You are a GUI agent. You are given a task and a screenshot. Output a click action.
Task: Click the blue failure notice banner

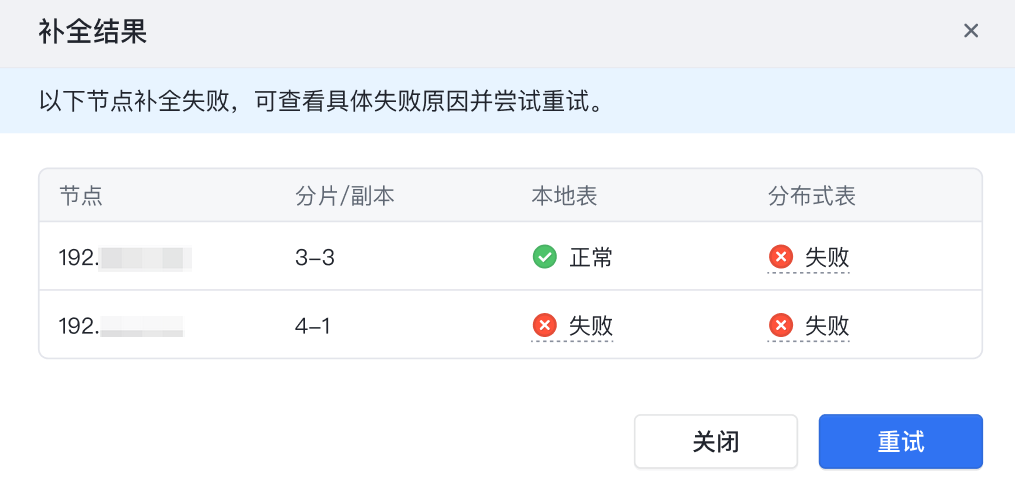(x=508, y=100)
